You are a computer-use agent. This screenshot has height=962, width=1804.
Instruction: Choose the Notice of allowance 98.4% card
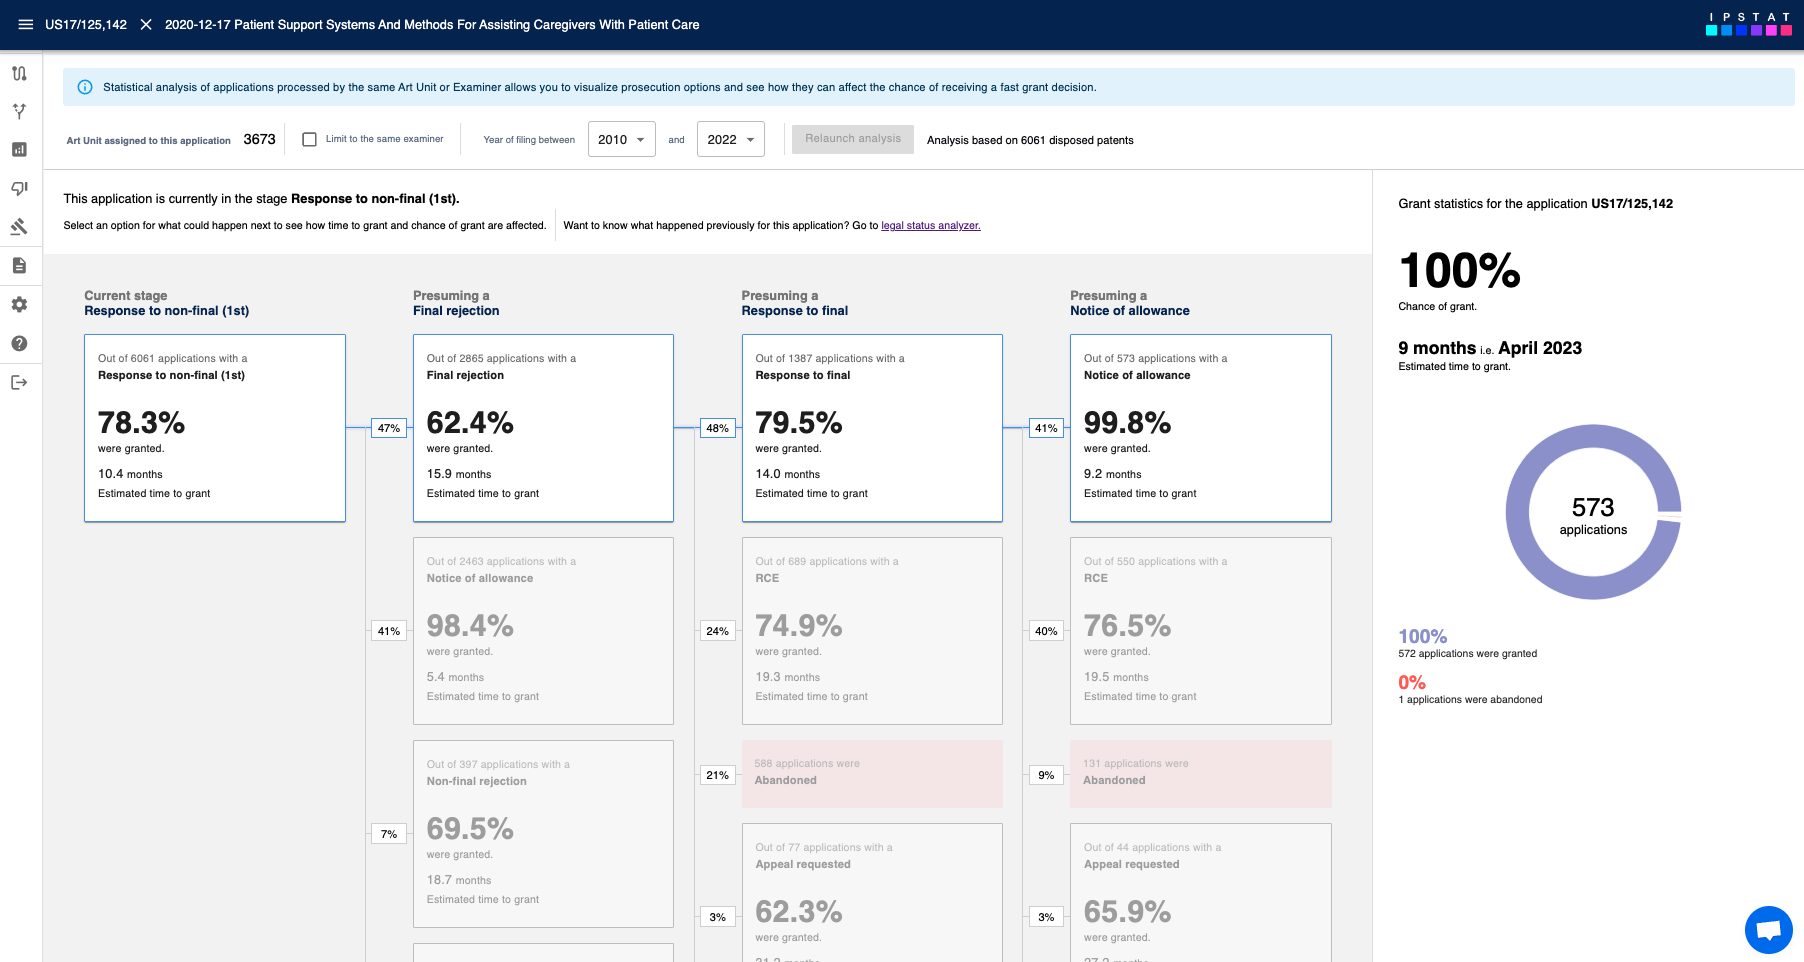[543, 631]
